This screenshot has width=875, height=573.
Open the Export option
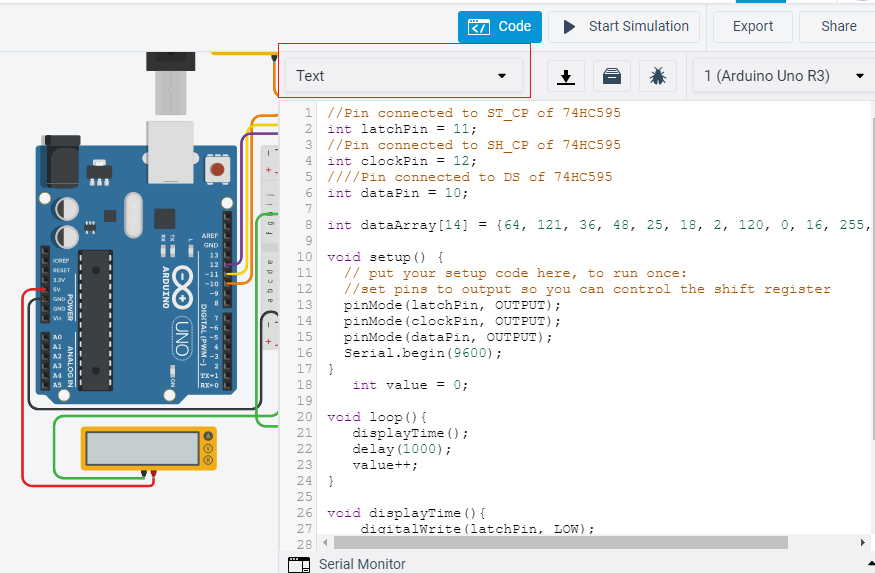point(753,27)
